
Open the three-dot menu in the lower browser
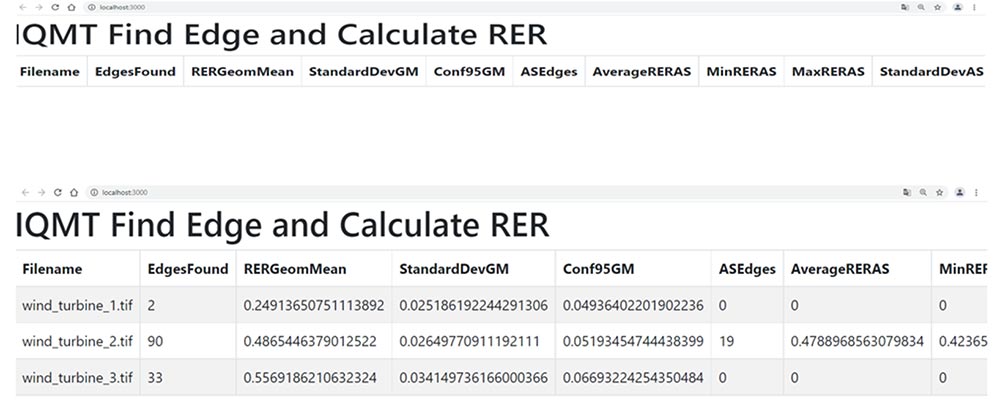(x=975, y=191)
